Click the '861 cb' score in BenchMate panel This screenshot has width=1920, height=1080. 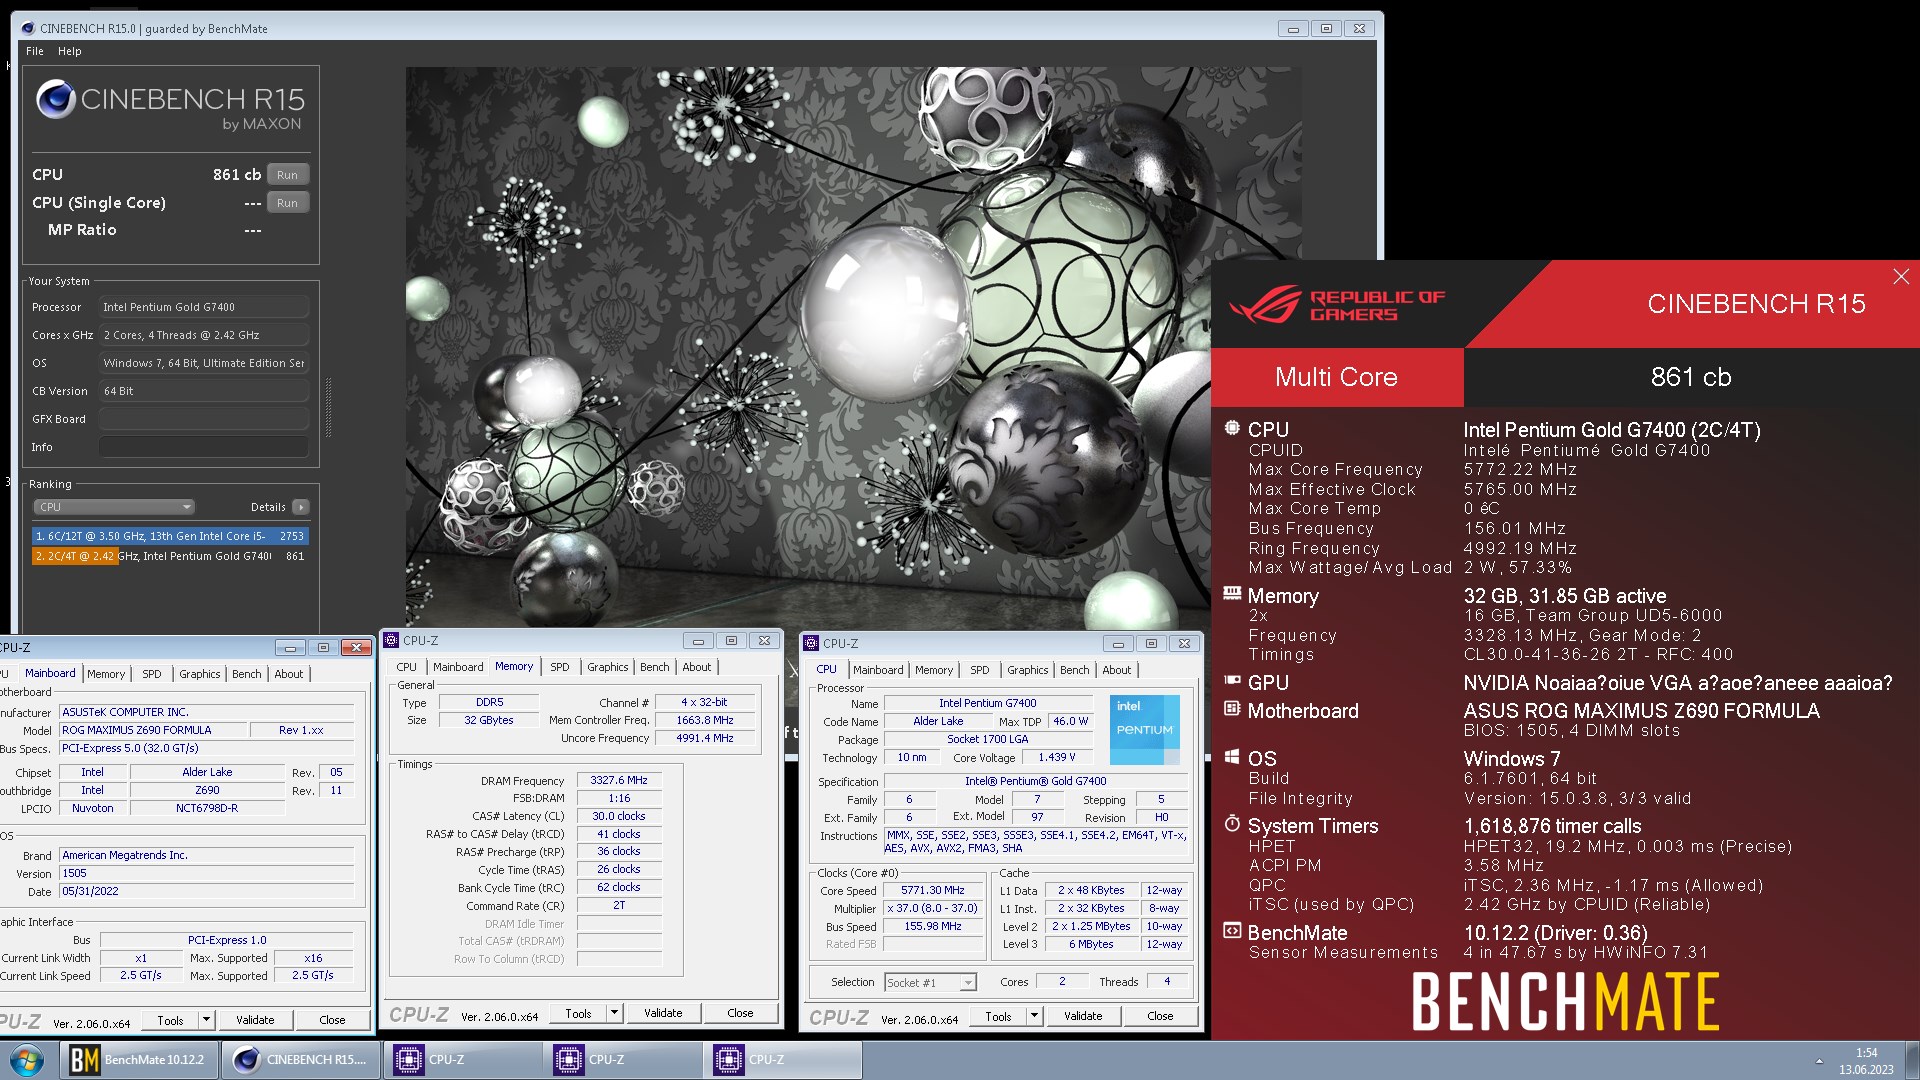[x=1691, y=377]
